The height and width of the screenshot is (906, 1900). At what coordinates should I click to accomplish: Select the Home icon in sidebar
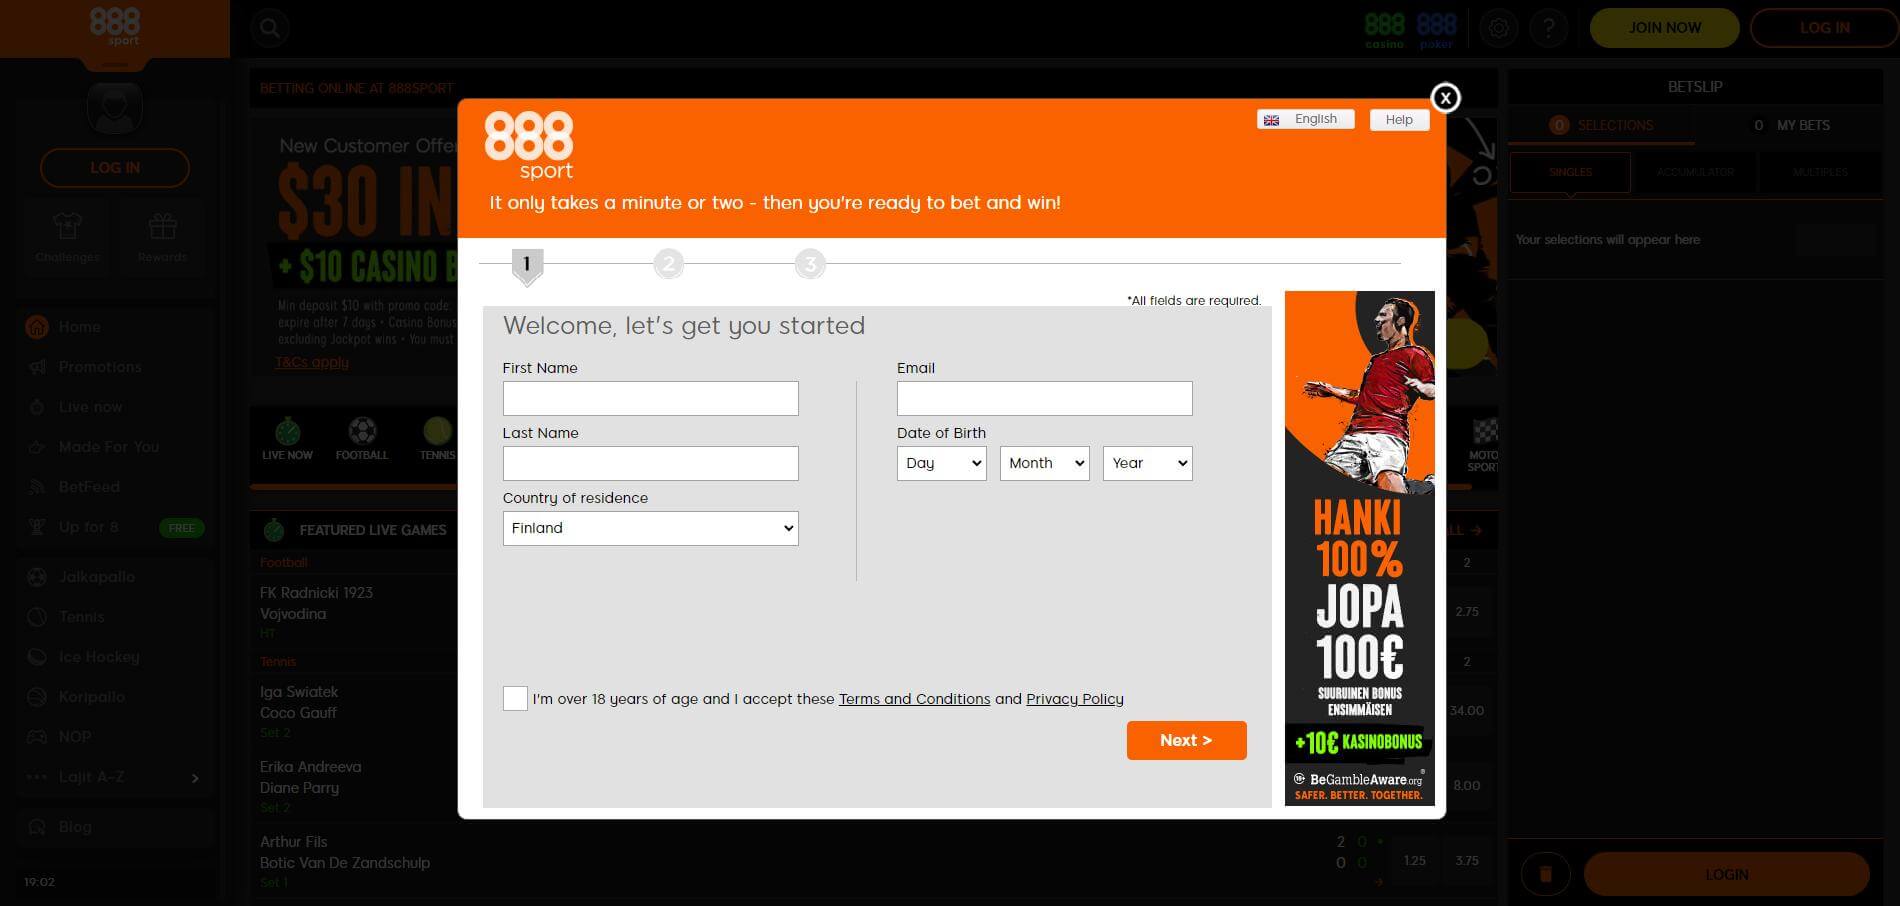(x=36, y=327)
